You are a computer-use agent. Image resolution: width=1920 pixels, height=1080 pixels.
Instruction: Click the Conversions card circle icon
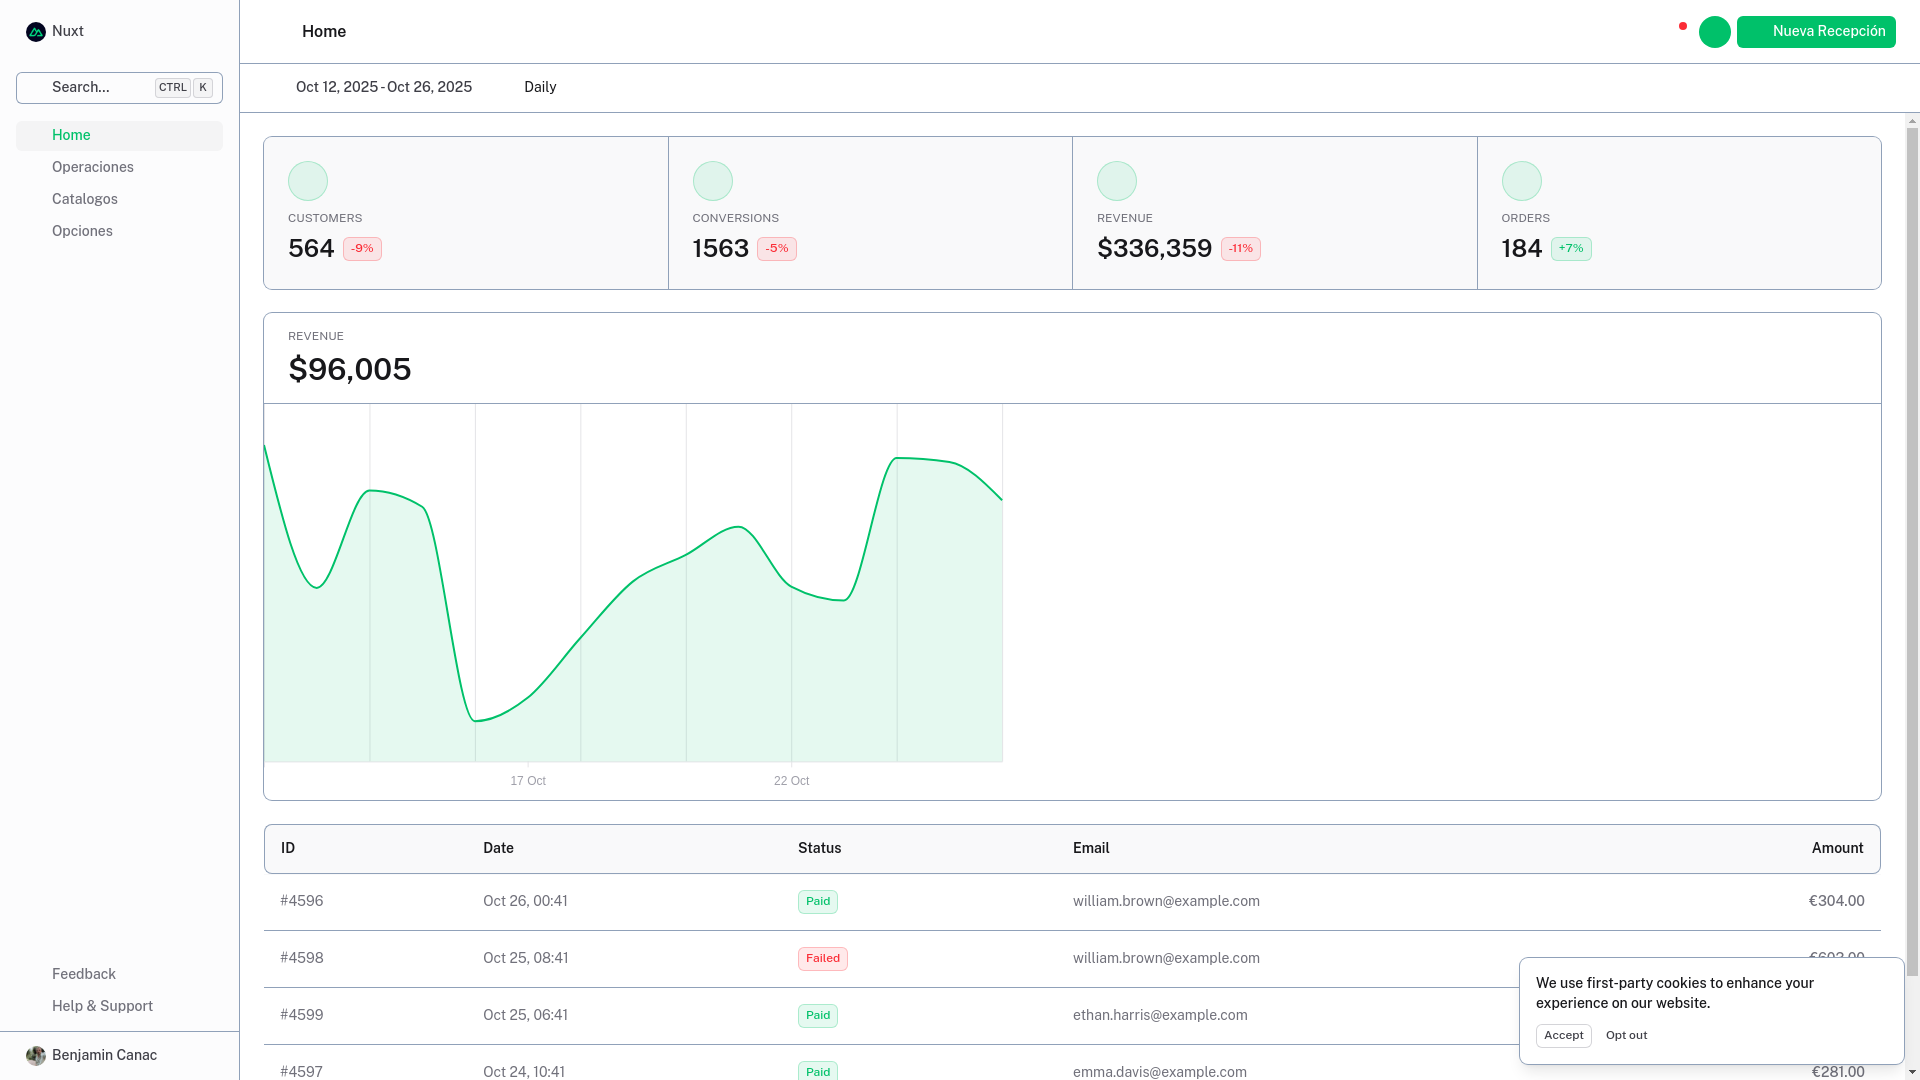[712, 181]
